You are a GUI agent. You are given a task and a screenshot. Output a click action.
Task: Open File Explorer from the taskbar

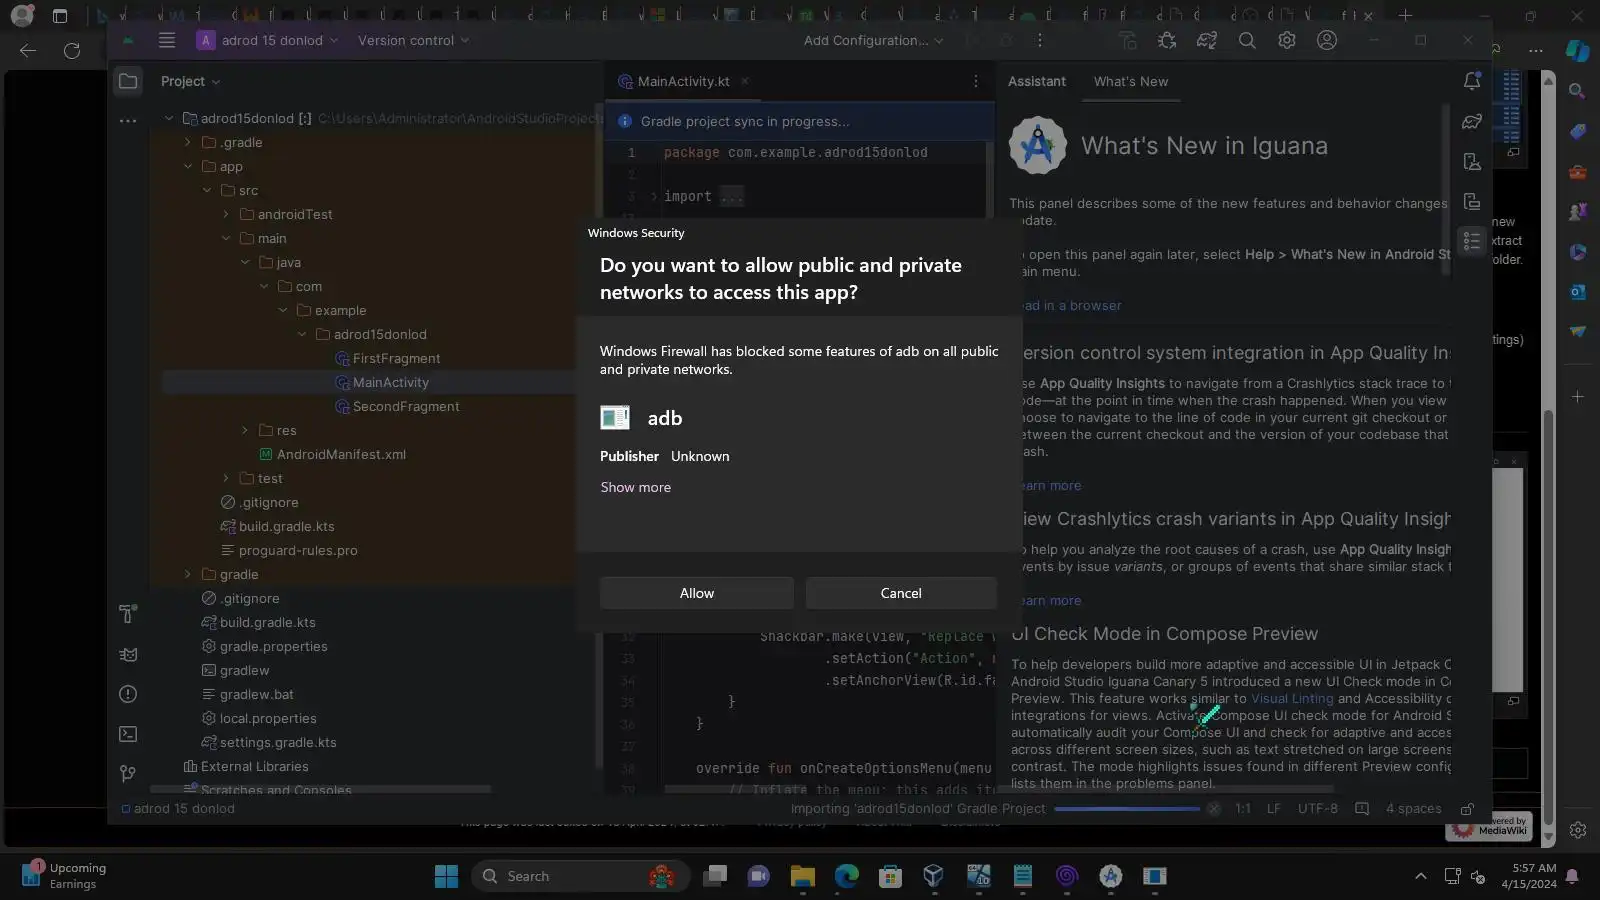pyautogui.click(x=802, y=876)
